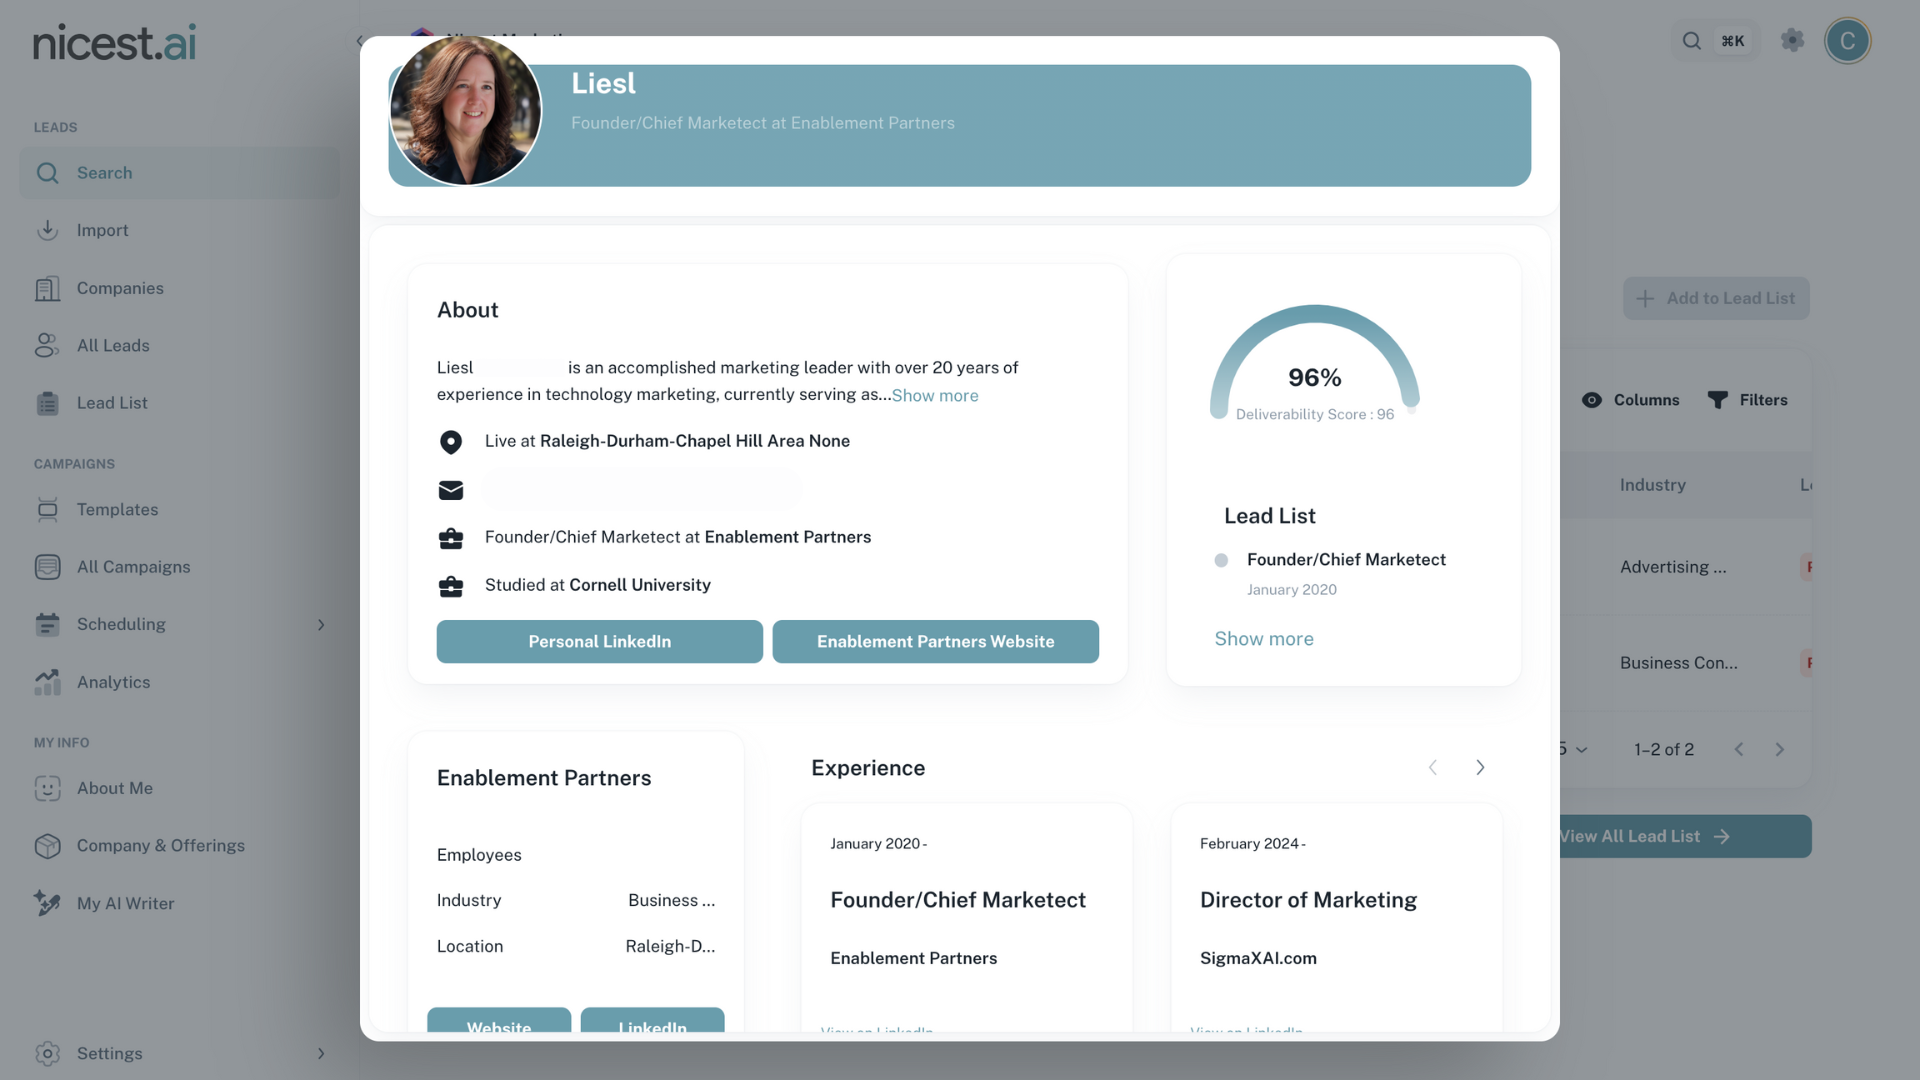Go to next experience card arrow
Screen dimensions: 1920x1080
click(1480, 768)
